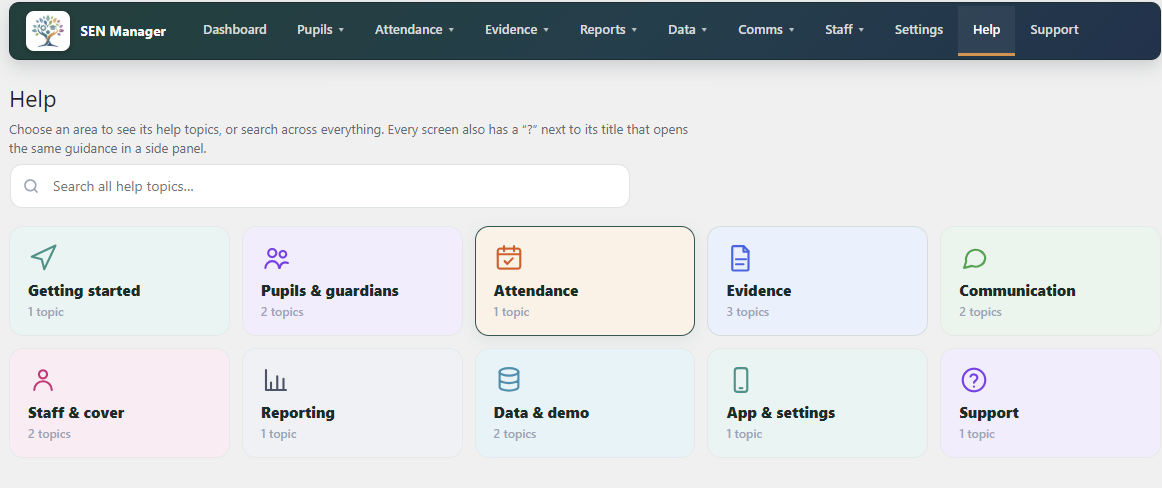Click the calendar check Attendance icon
This screenshot has height=488, width=1162.
[508, 258]
